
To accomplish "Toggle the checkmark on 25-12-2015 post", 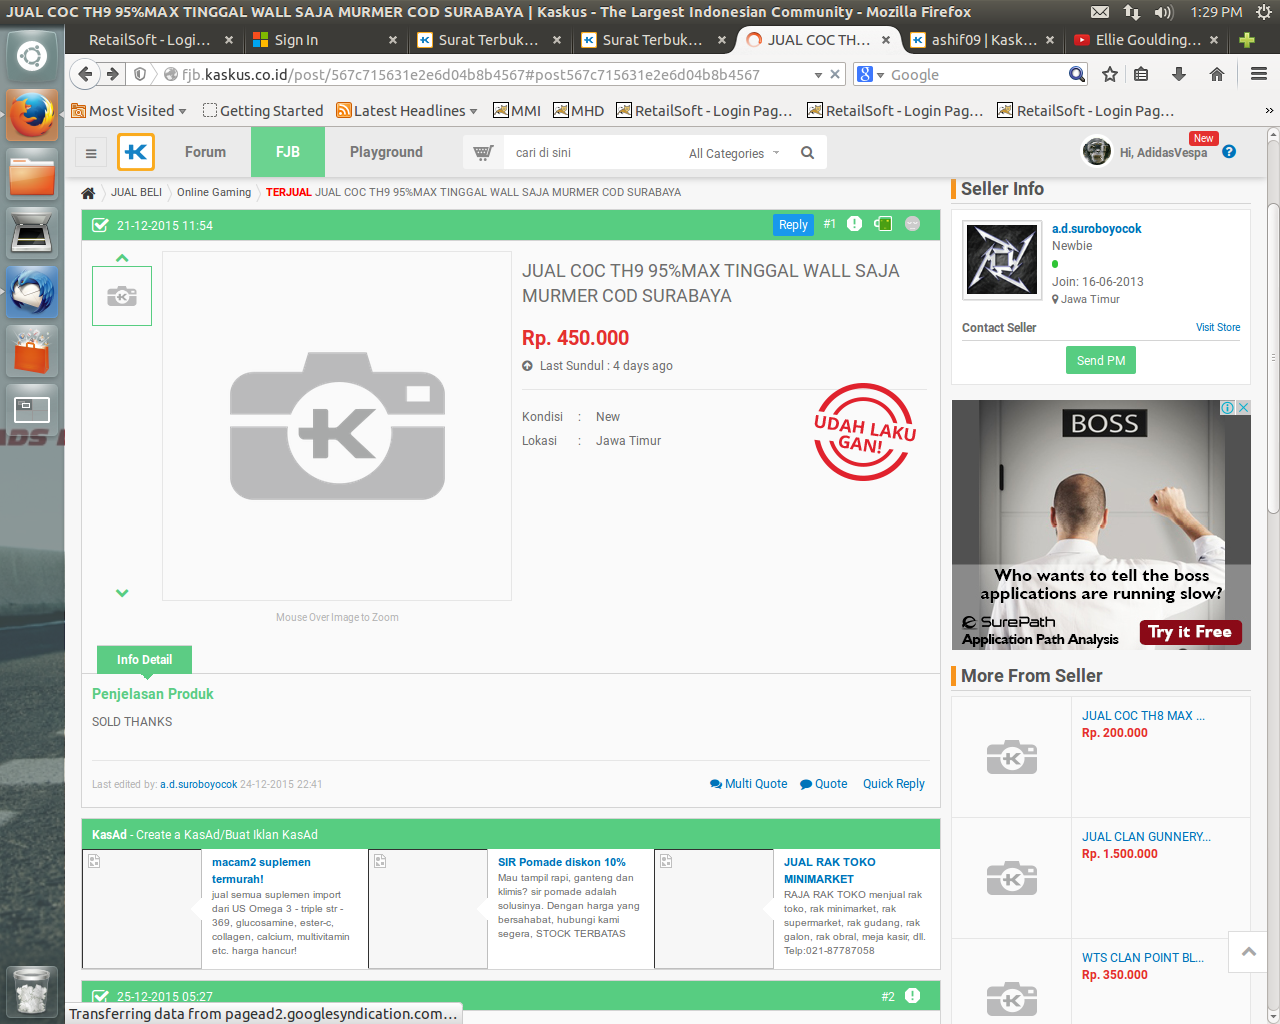I will [100, 996].
